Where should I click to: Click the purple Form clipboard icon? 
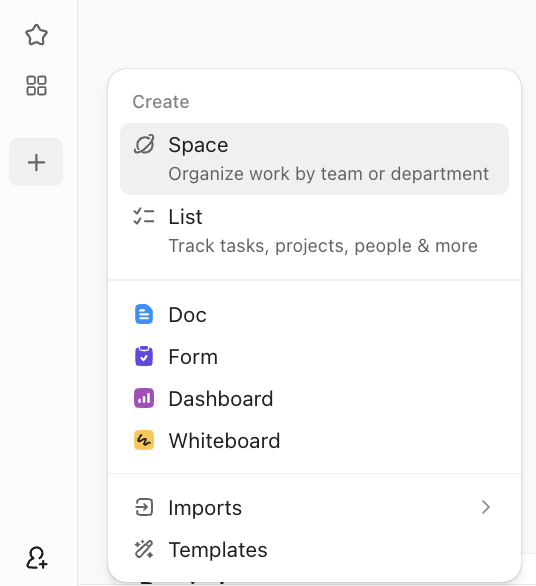coord(144,356)
